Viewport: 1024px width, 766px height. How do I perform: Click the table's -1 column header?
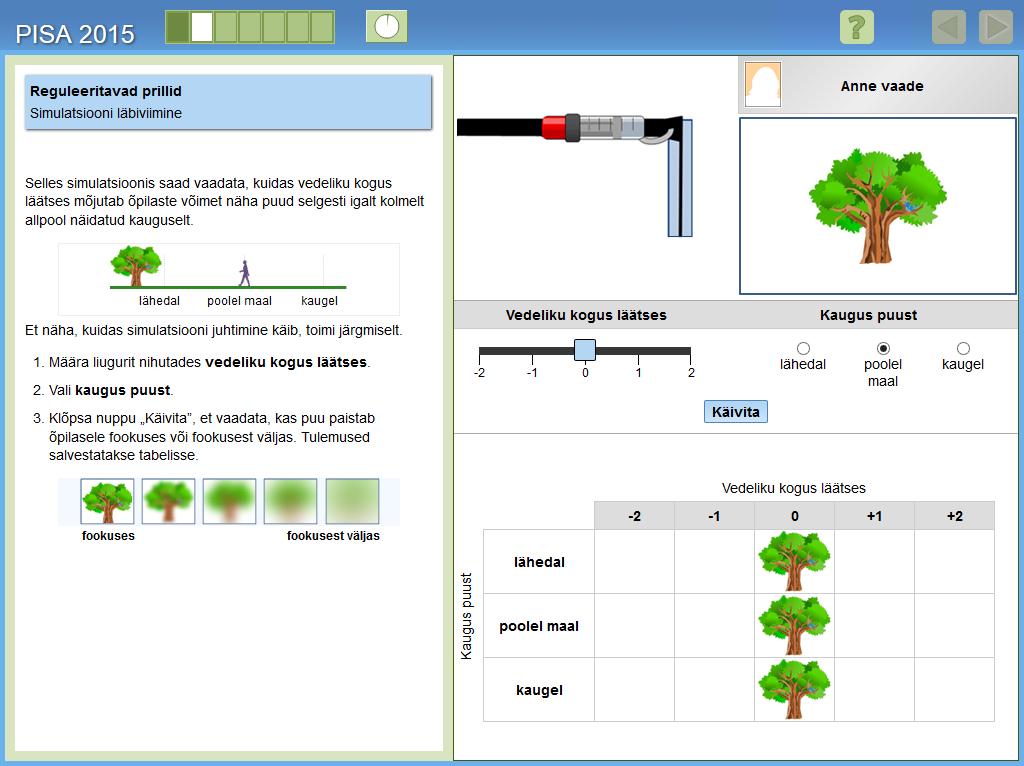coord(714,516)
